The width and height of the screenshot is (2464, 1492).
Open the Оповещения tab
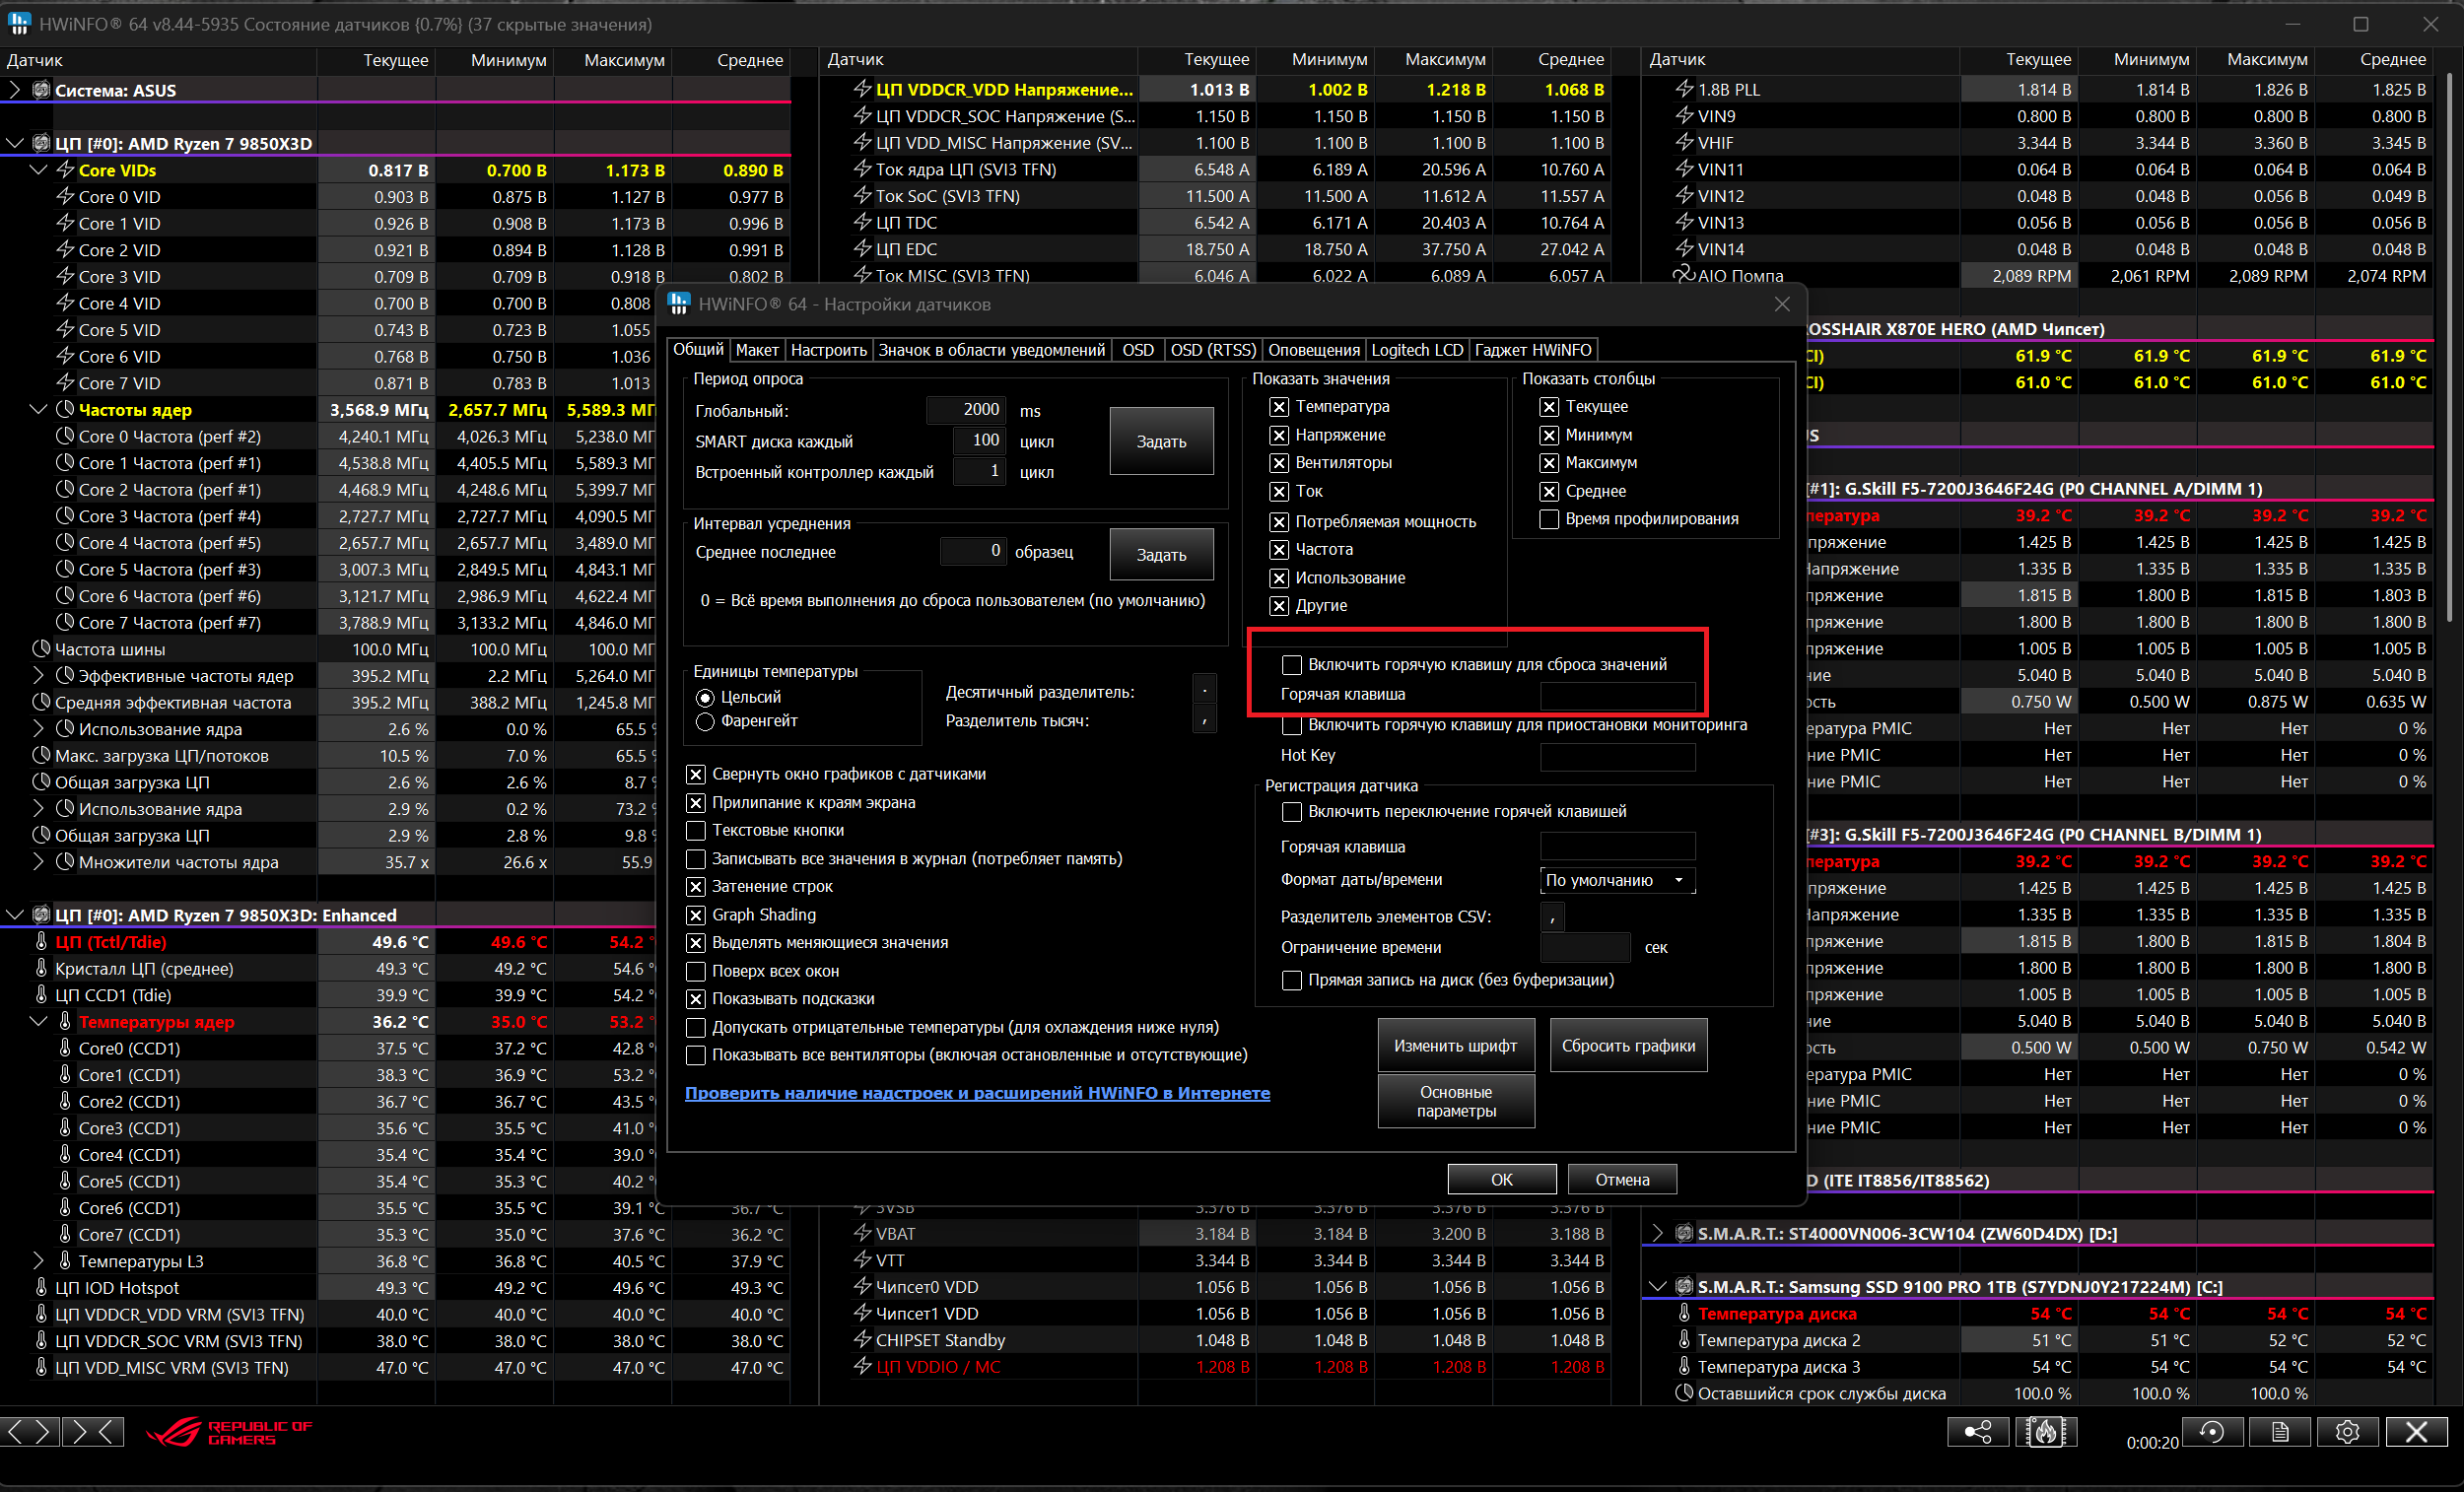coord(1313,350)
